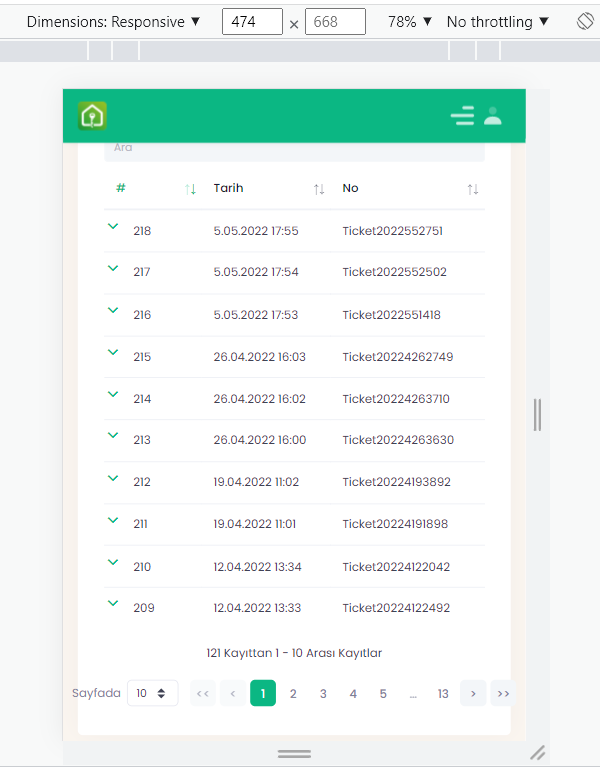Click the viewport width field 474
The image size is (600, 767).
click(x=252, y=22)
